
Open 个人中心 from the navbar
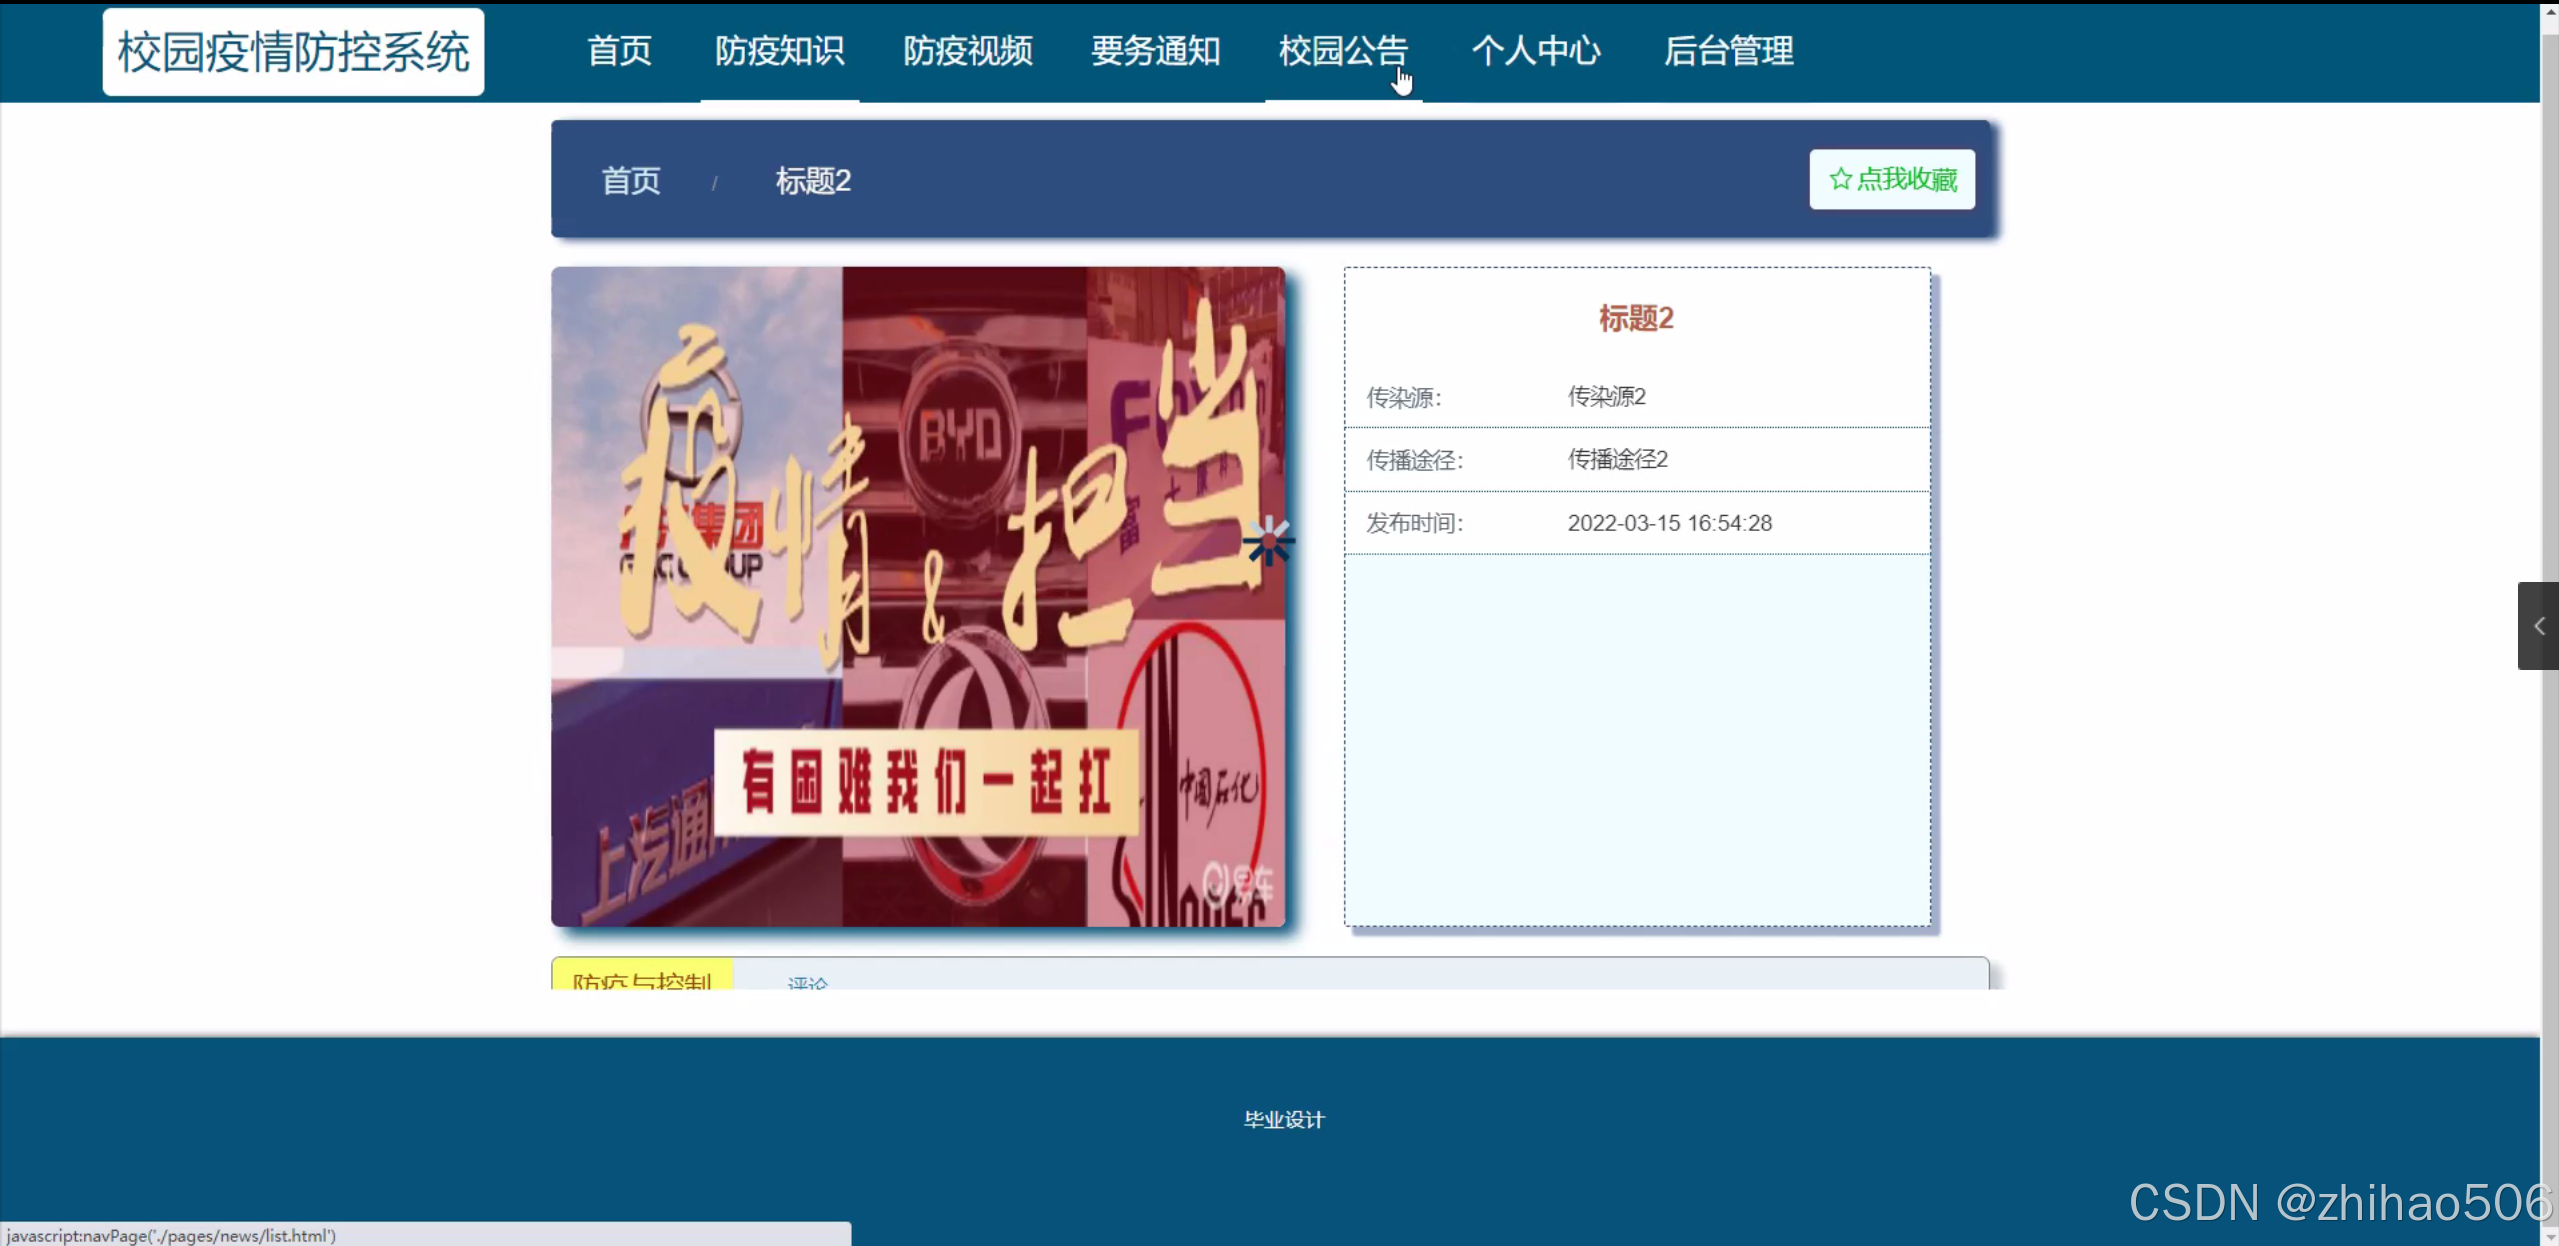pyautogui.click(x=1536, y=51)
